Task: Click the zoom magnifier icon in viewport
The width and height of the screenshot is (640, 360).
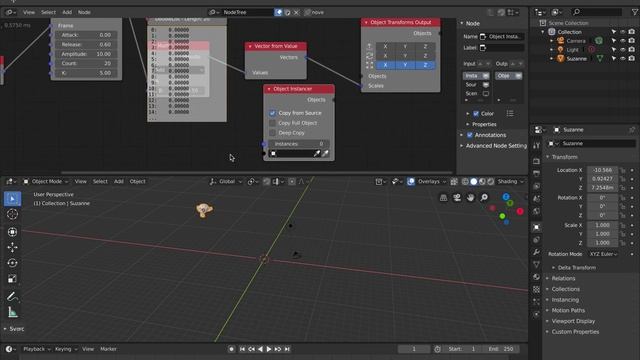Action: [484, 198]
